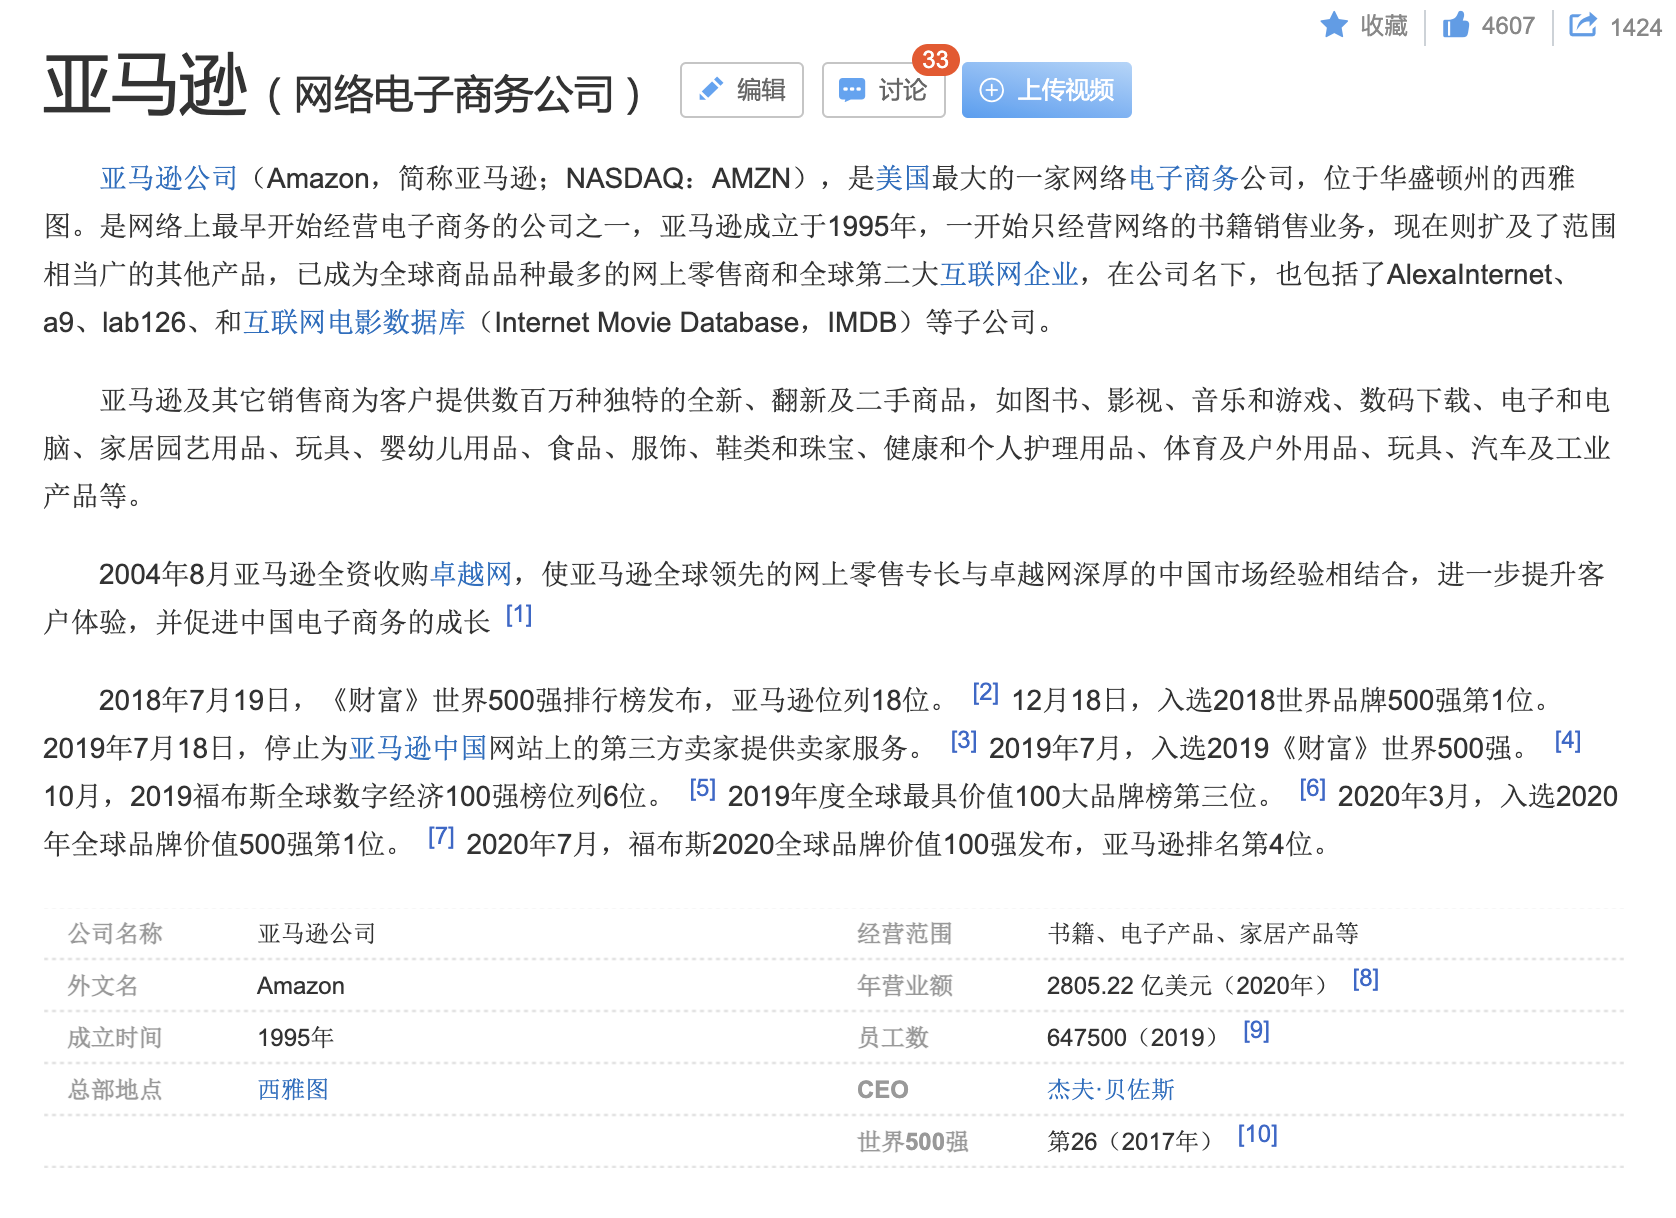This screenshot has height=1218, width=1676.
Task: Open the 电子商务 link
Action: tap(1186, 178)
